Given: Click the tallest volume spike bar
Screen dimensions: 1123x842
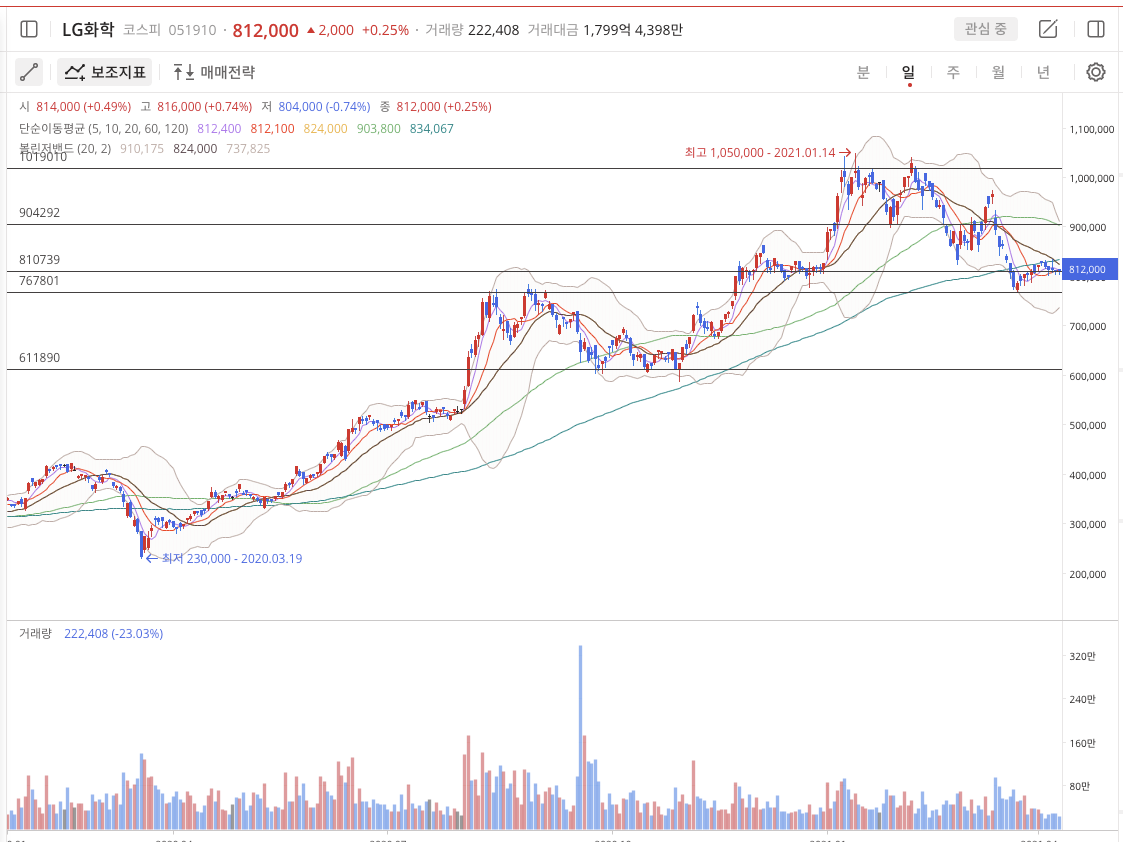Looking at the screenshot, I should pos(580,737).
